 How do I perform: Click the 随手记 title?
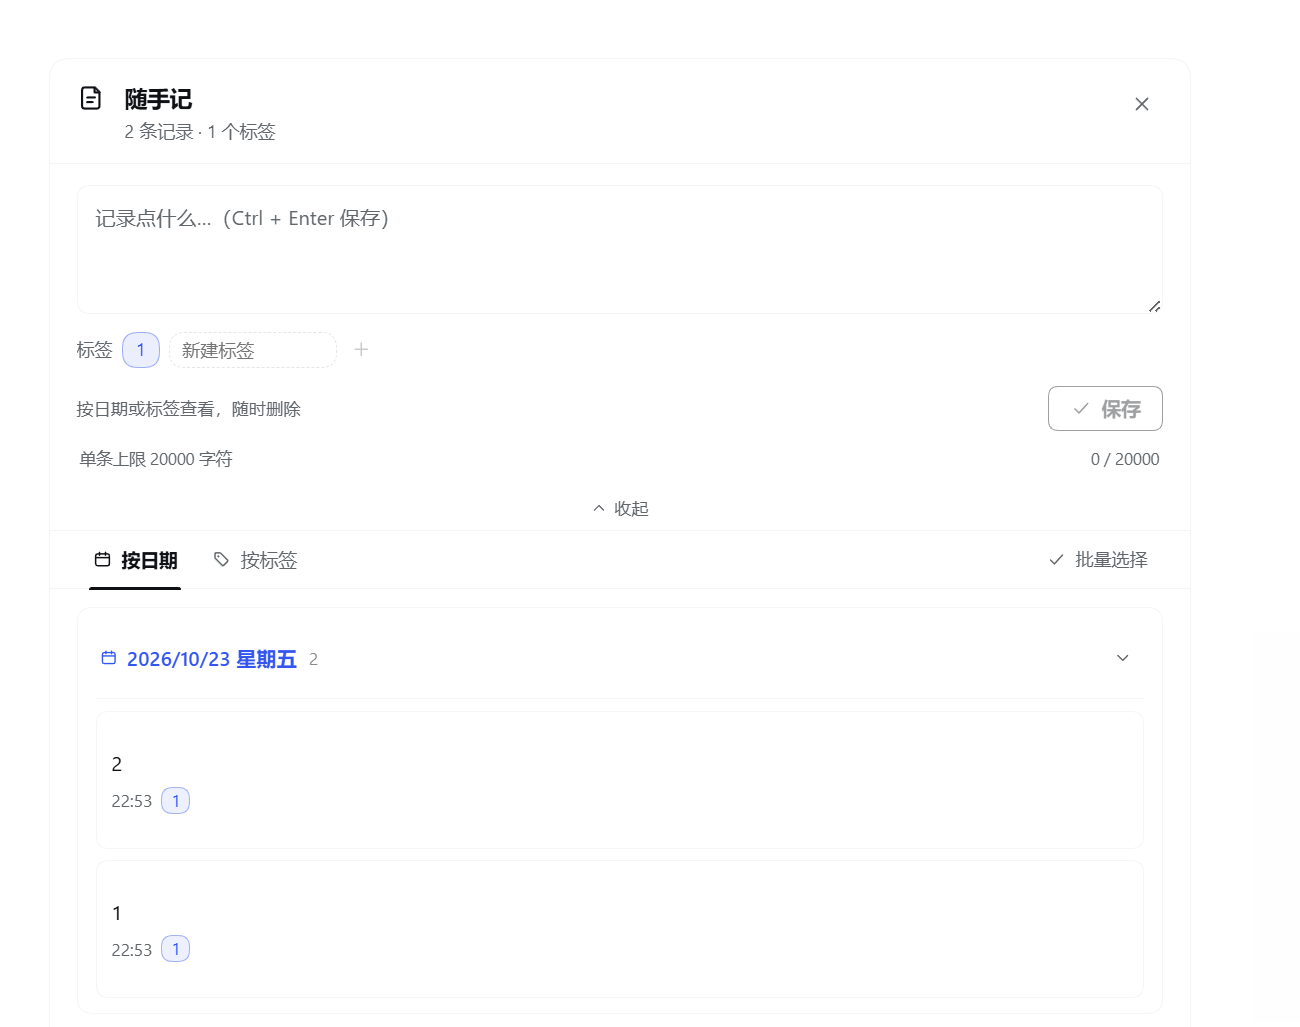pos(158,99)
